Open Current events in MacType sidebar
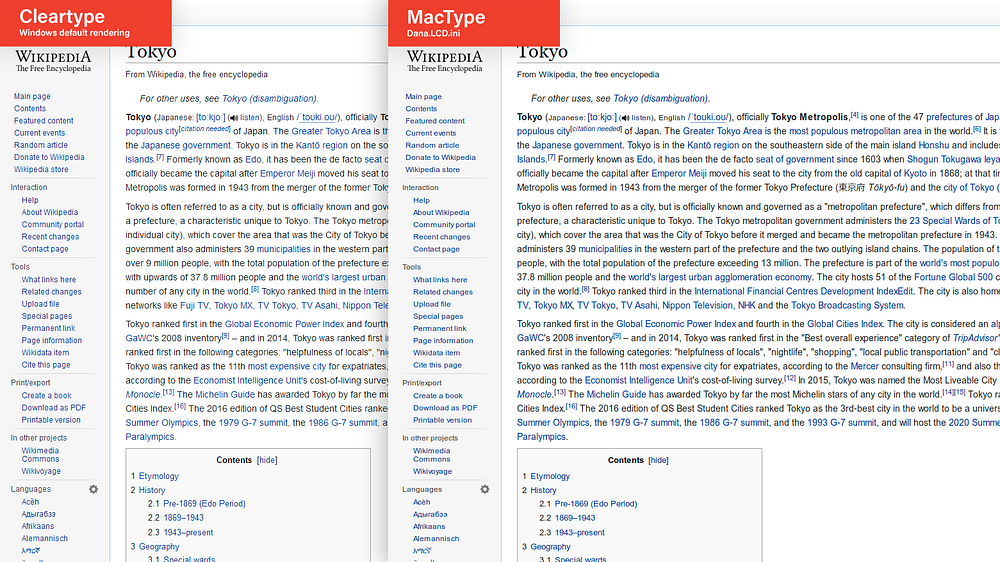The image size is (1000, 562). [430, 133]
